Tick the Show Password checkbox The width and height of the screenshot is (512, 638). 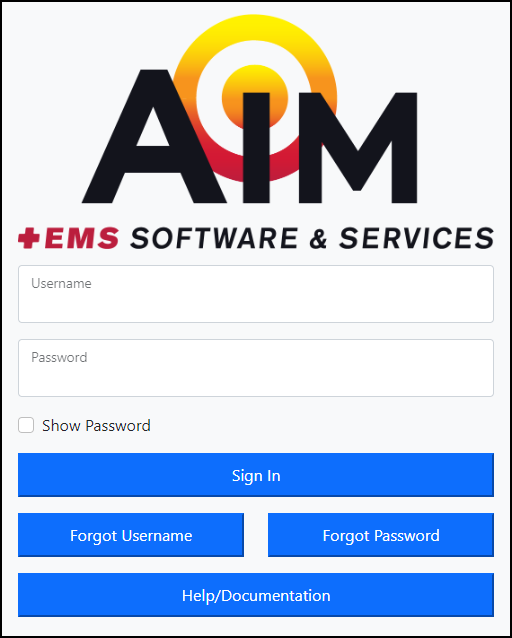click(26, 425)
